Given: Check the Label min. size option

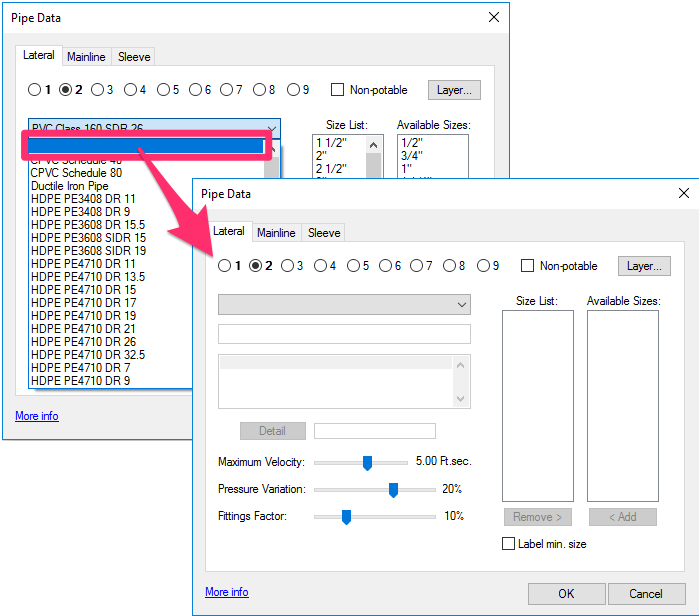Looking at the screenshot, I should pyautogui.click(x=509, y=544).
